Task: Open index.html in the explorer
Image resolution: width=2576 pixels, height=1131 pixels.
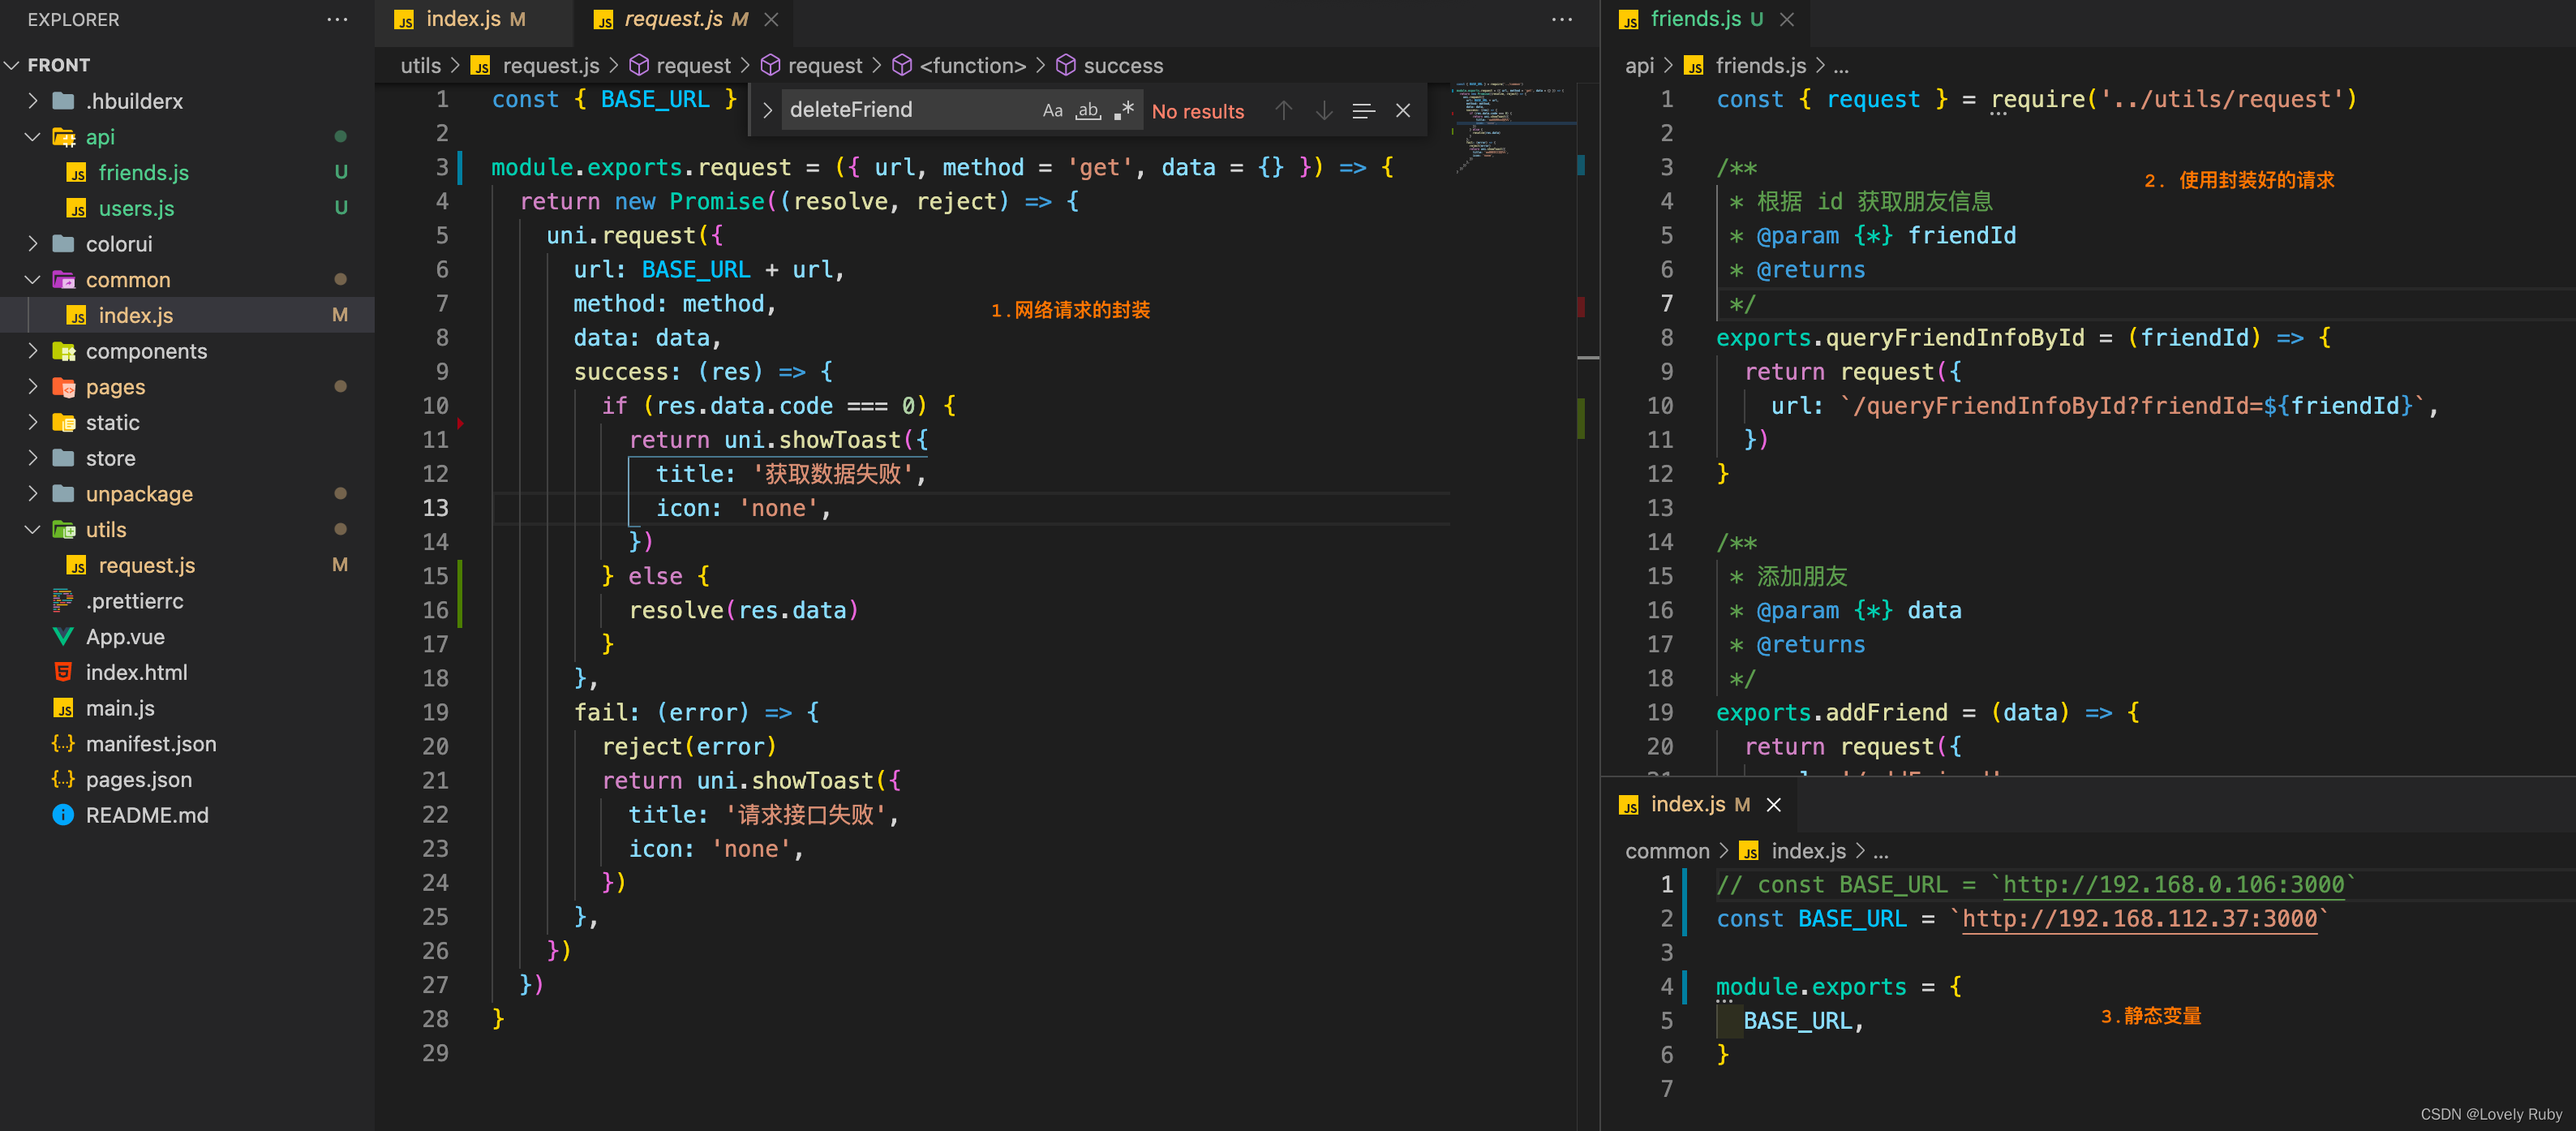Action: tap(187, 672)
